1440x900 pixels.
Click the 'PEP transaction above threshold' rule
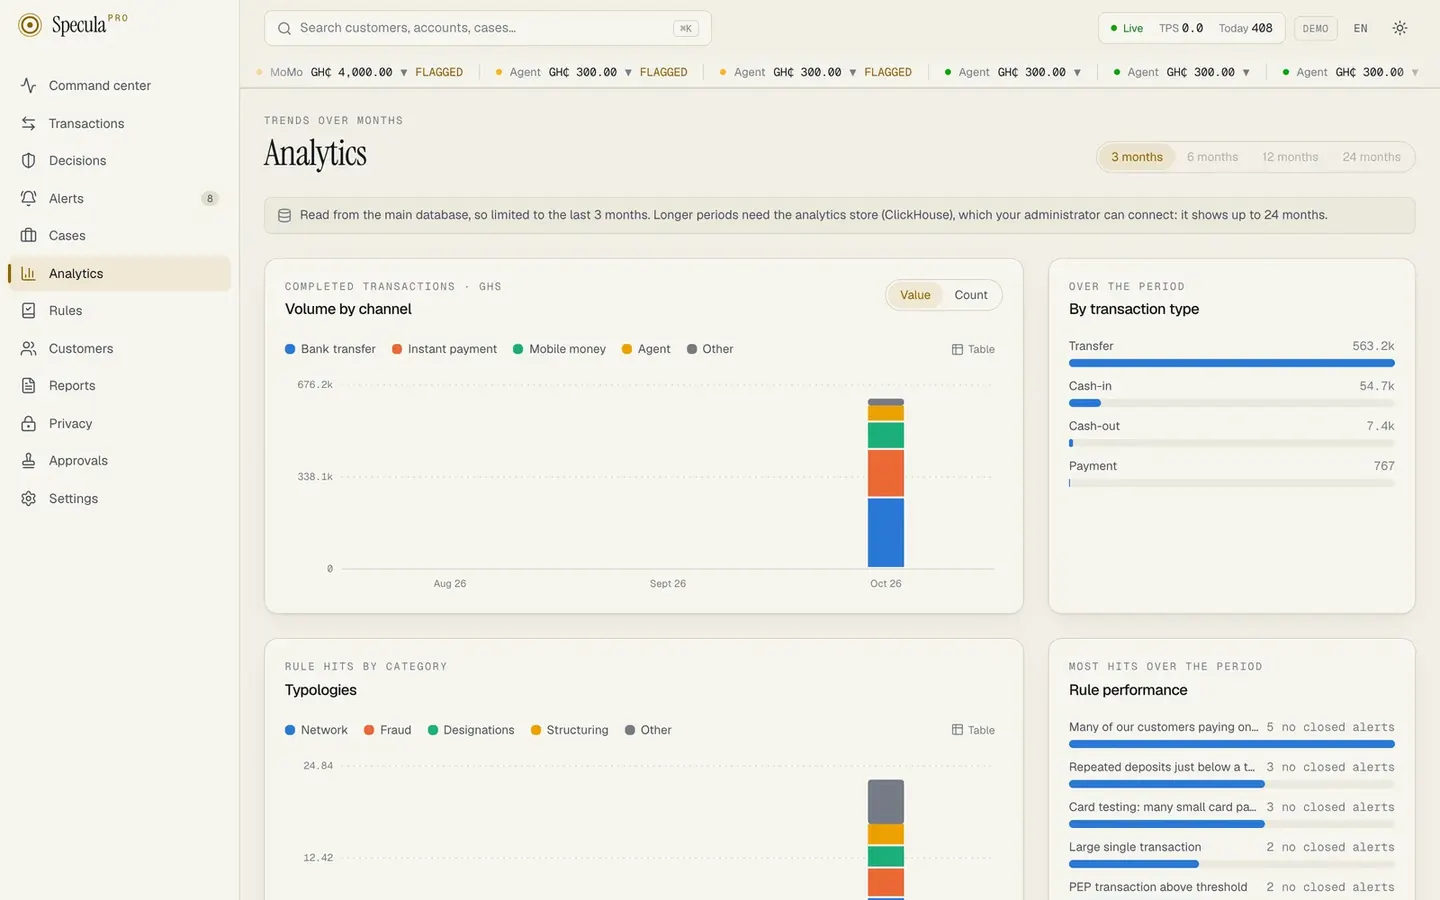(1232, 888)
